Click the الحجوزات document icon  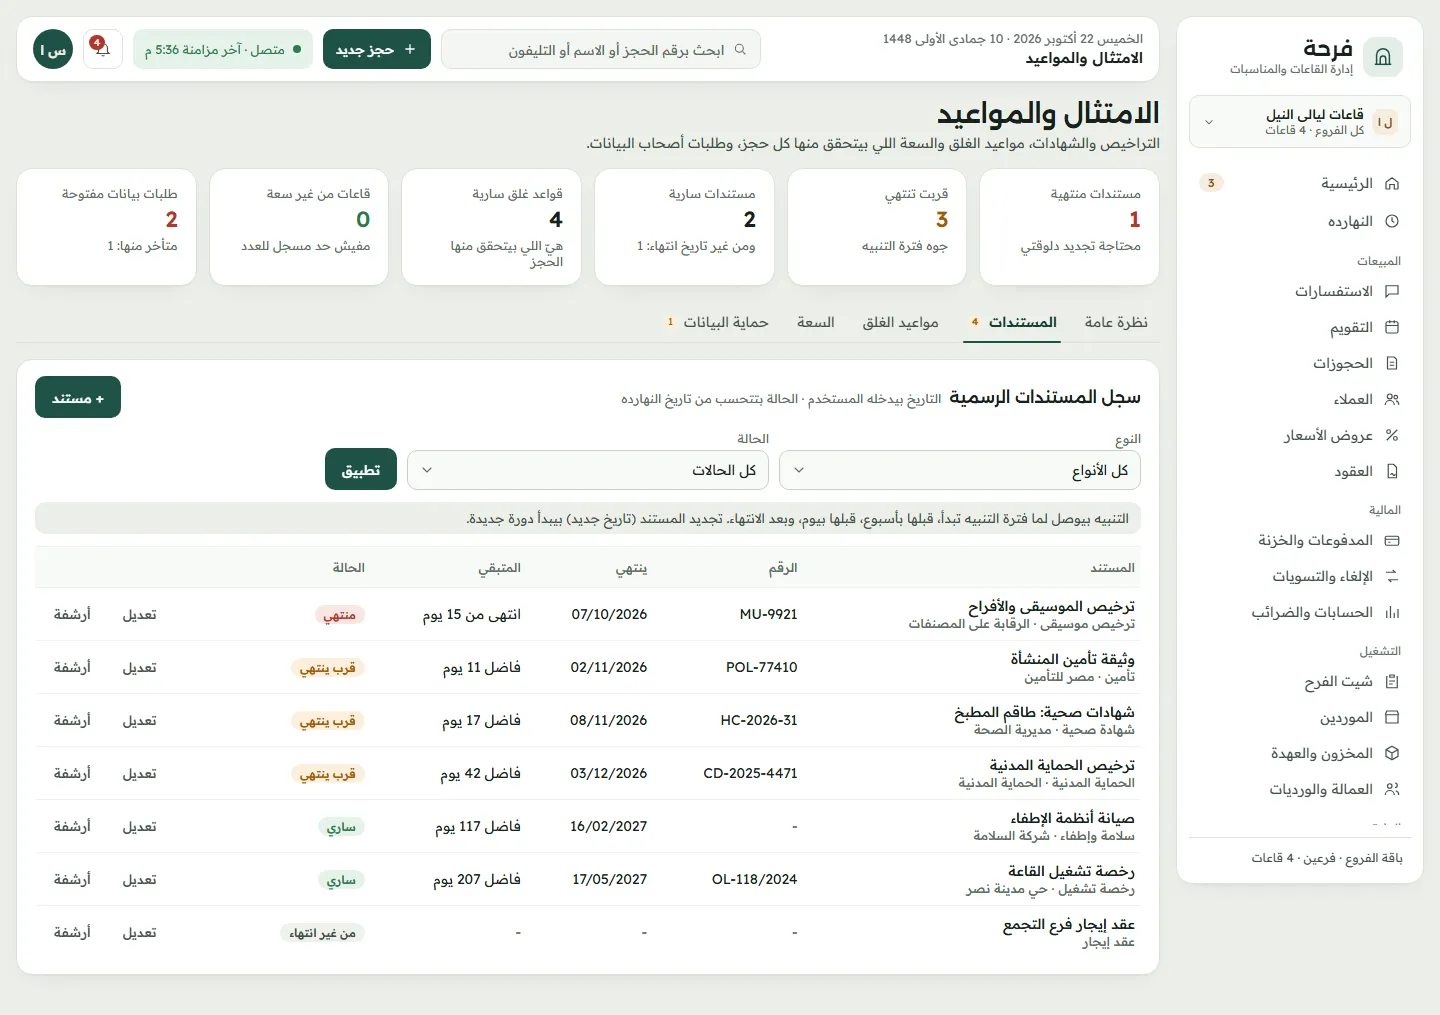1391,364
